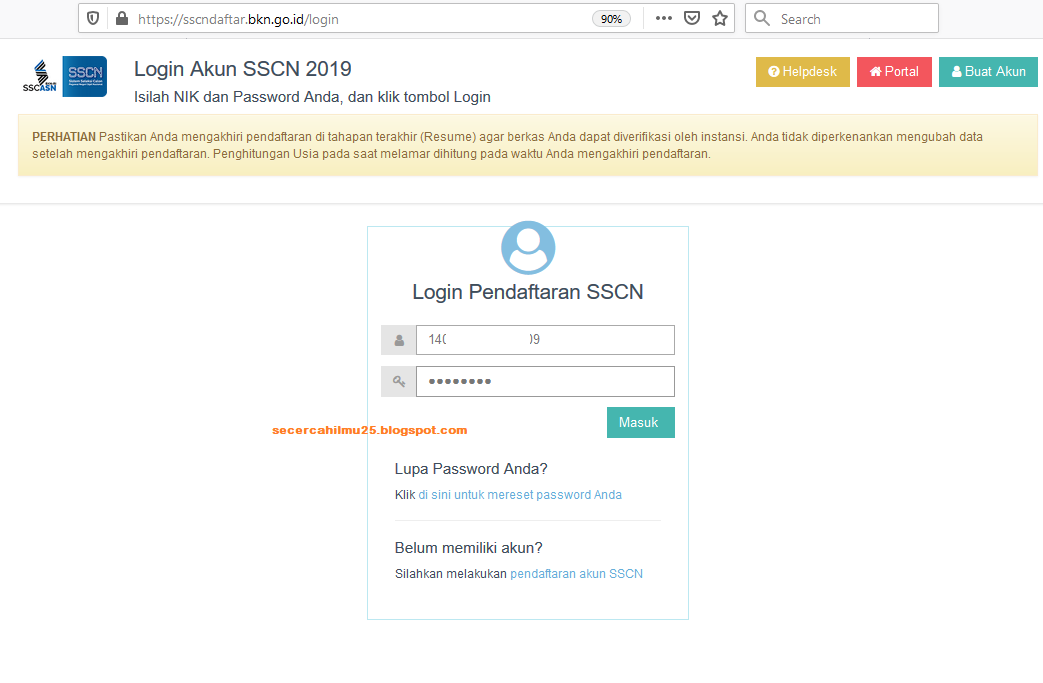
Task: Click the blue SSCN logo
Action: 84,76
